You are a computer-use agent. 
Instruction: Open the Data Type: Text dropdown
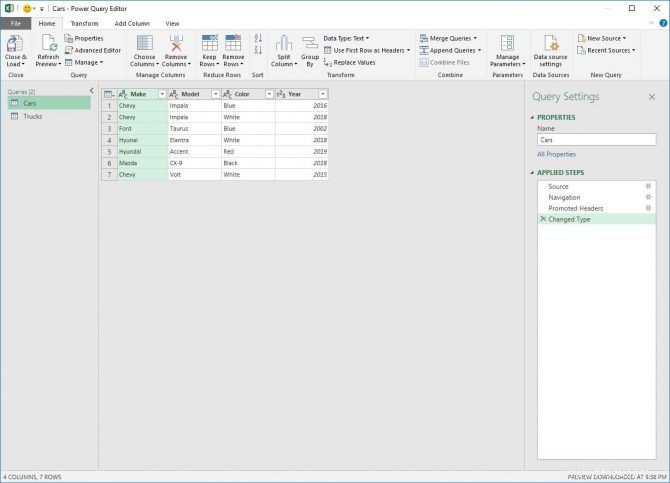pos(347,38)
